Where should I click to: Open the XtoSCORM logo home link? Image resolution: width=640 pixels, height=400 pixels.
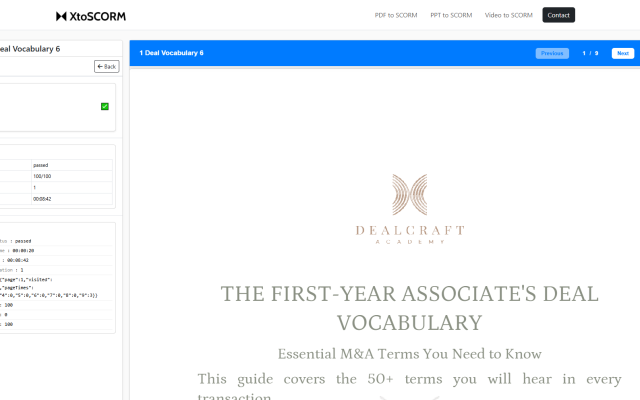coord(91,16)
